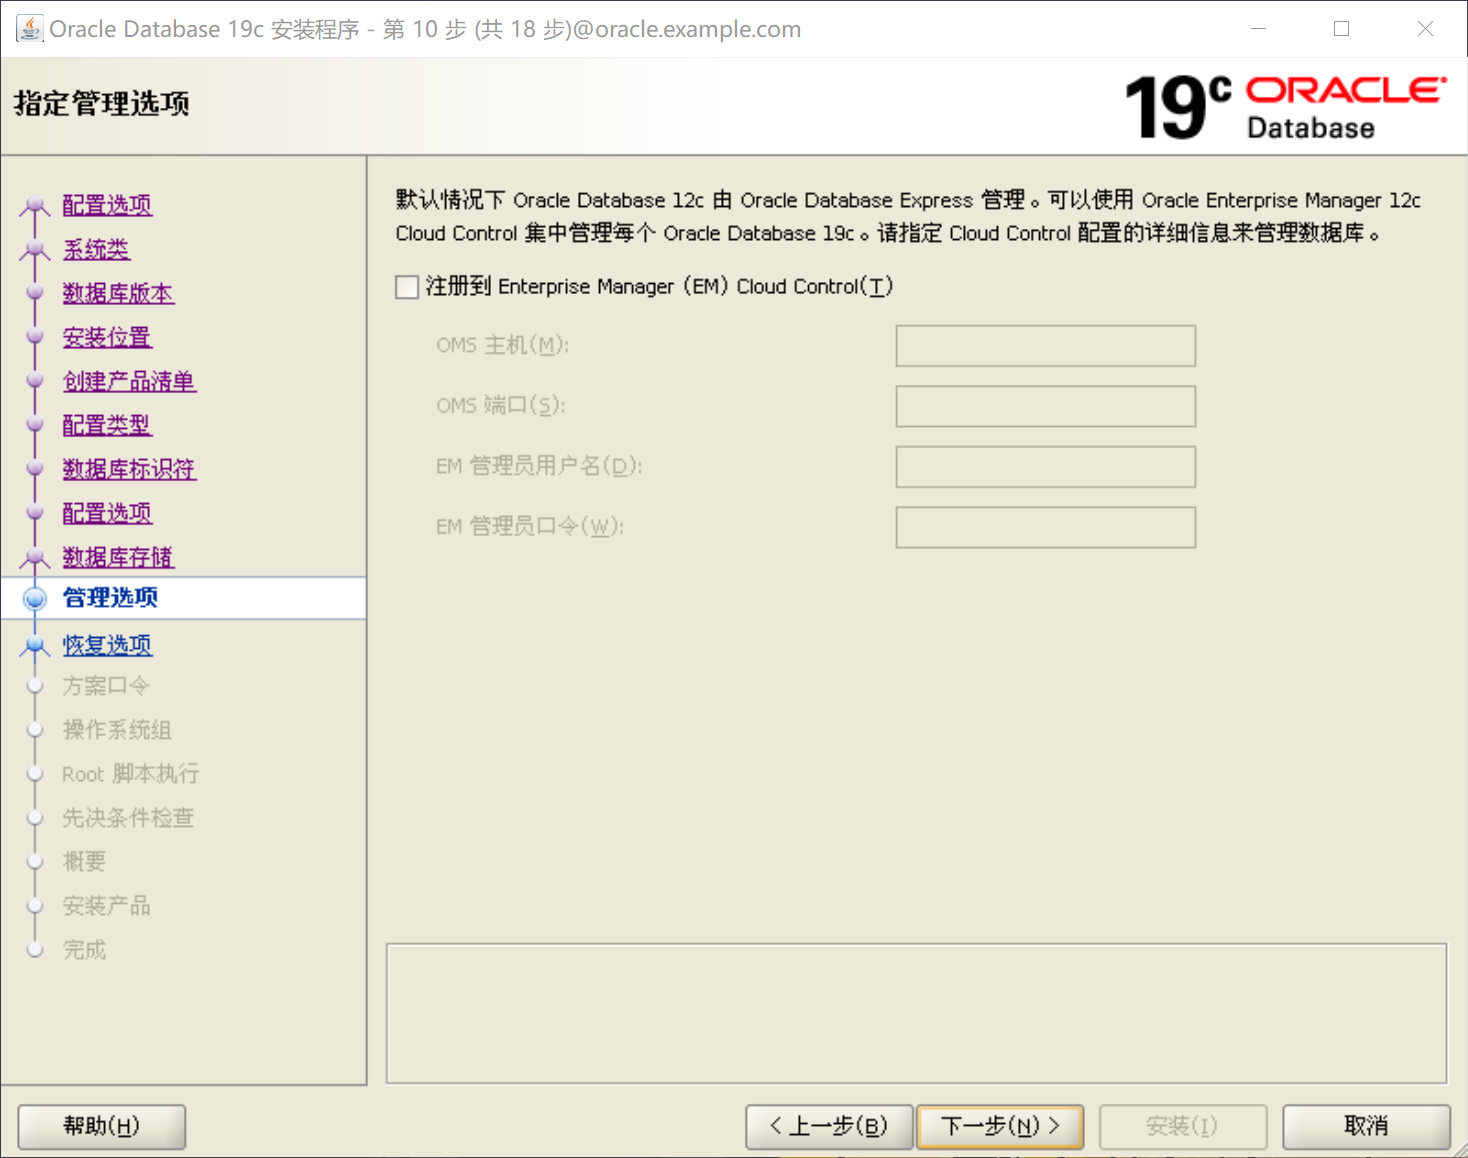Go to the 安装位置 step
This screenshot has width=1468, height=1158.
click(x=107, y=337)
